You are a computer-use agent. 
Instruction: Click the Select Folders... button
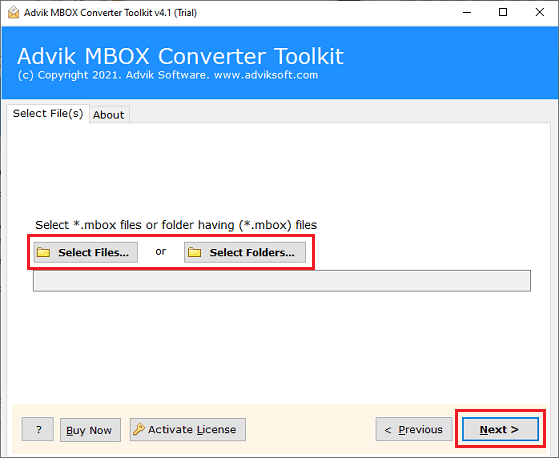pyautogui.click(x=245, y=252)
